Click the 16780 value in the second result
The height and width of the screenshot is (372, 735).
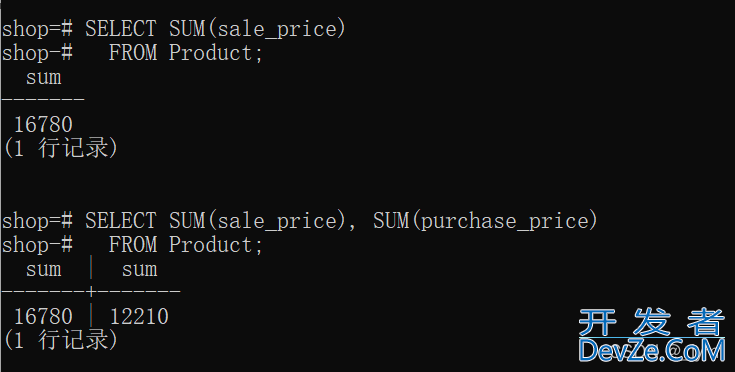[44, 317]
